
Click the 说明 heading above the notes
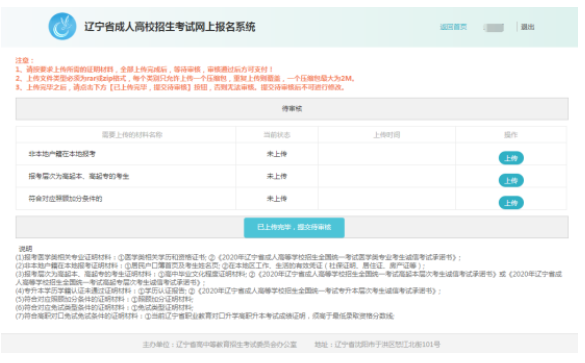[25, 249]
